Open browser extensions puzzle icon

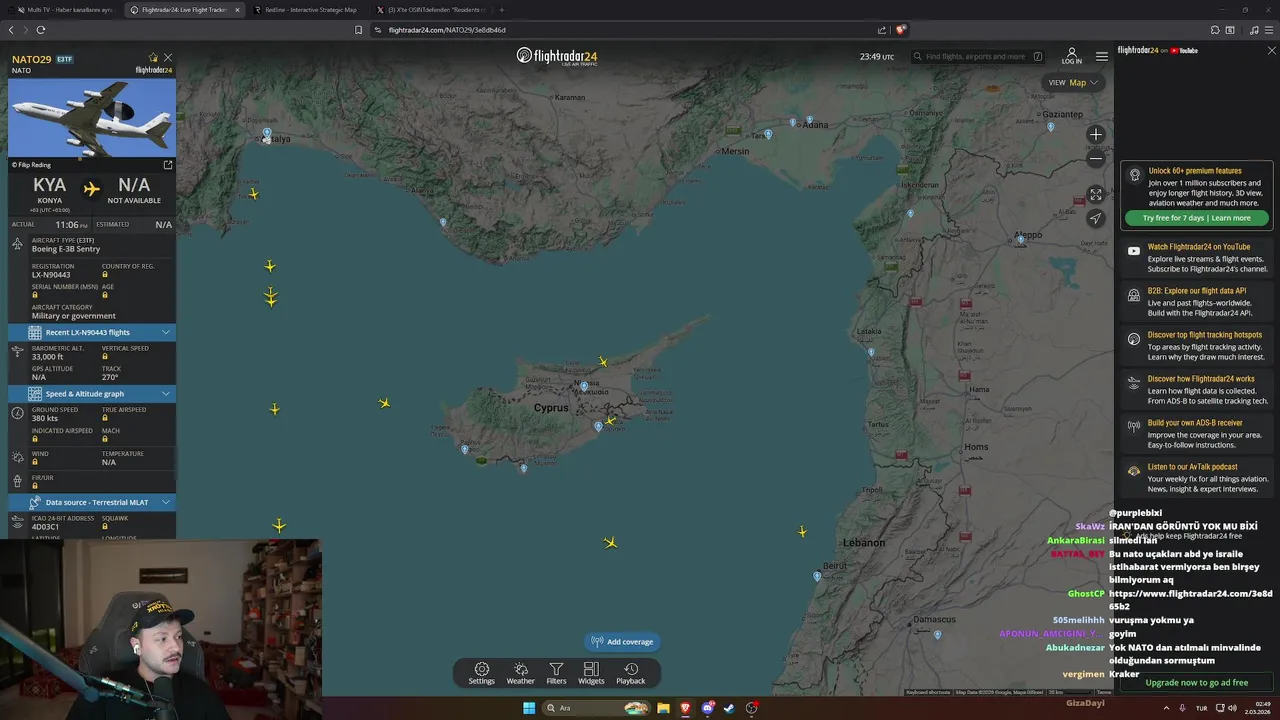coord(1215,30)
